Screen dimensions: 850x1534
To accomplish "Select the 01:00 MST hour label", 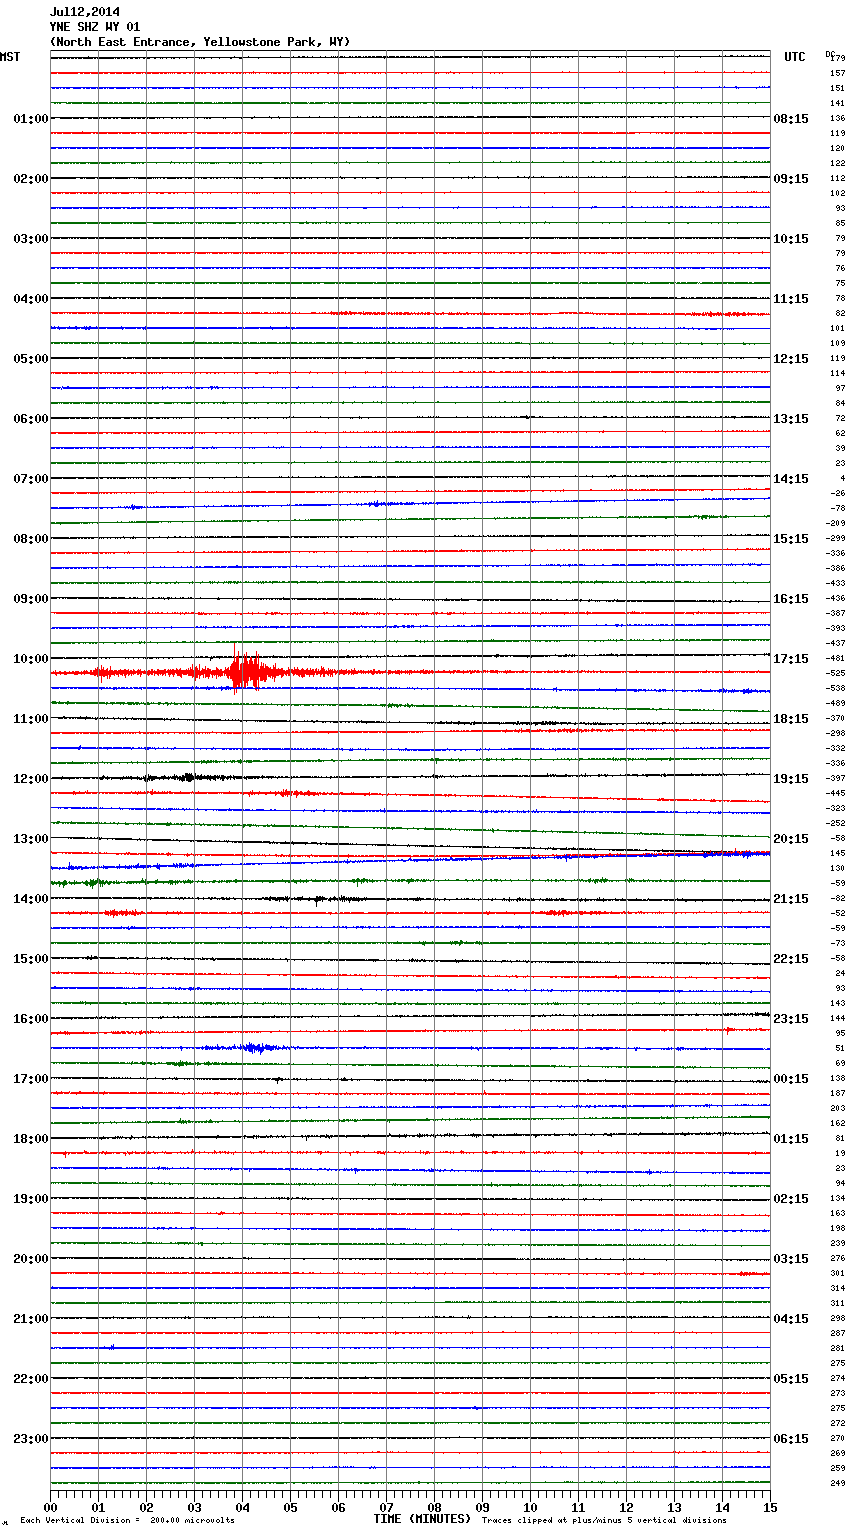I will click(31, 119).
